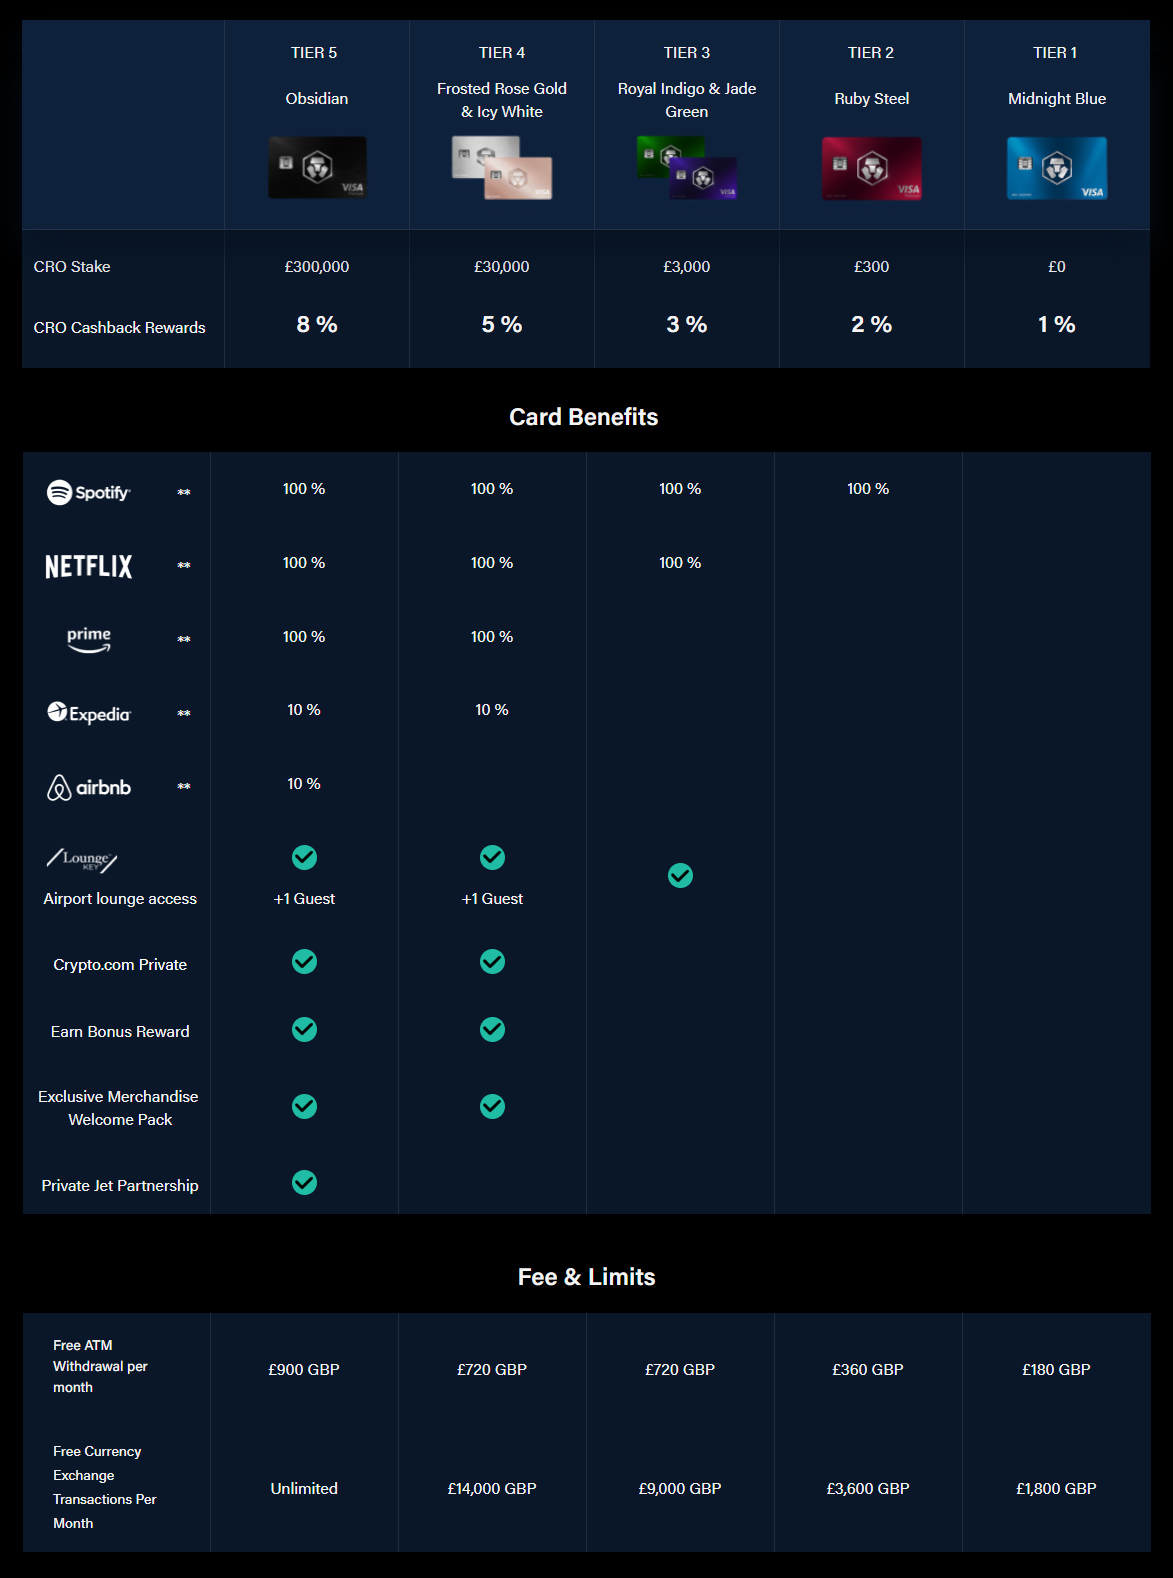Click the £9,000 GBP exchange limit
The height and width of the screenshot is (1578, 1173).
point(680,1489)
